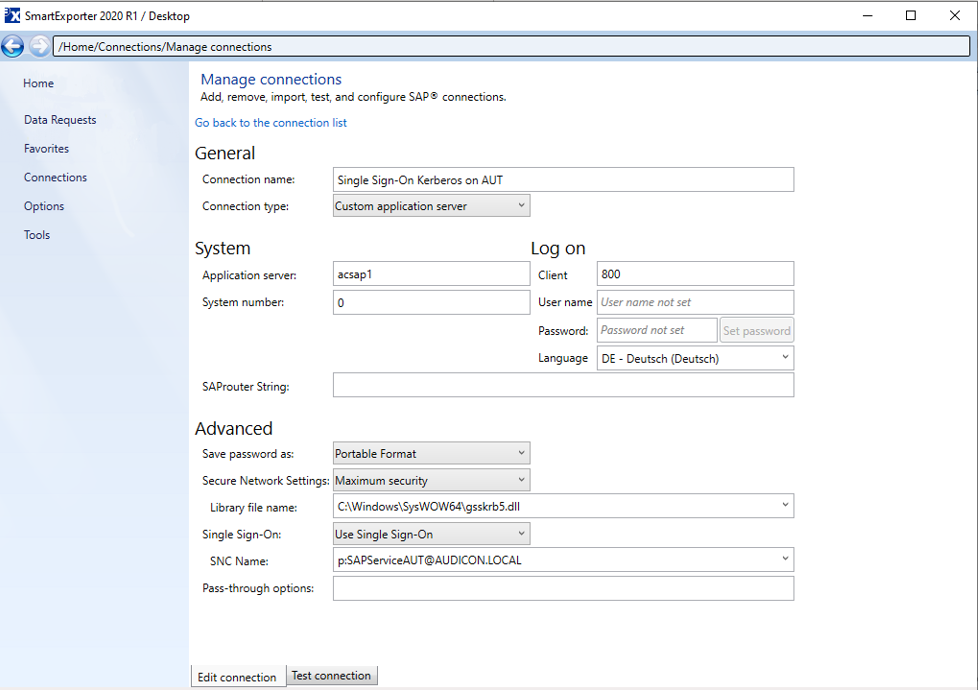The width and height of the screenshot is (978, 690).
Task: Expand the Library file name combo box
Action: 563,506
